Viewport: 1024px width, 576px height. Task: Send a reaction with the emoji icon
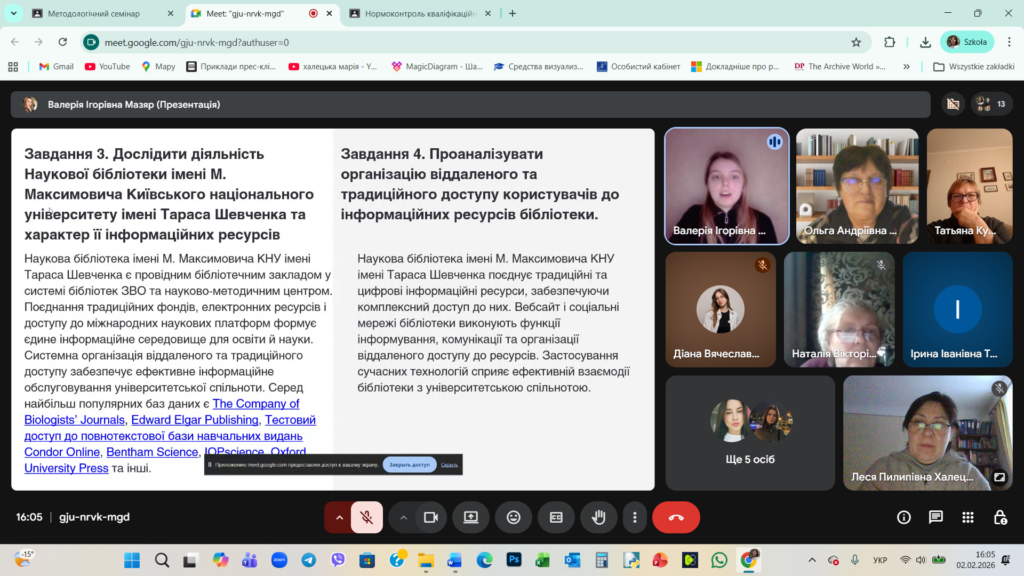pyautogui.click(x=514, y=517)
